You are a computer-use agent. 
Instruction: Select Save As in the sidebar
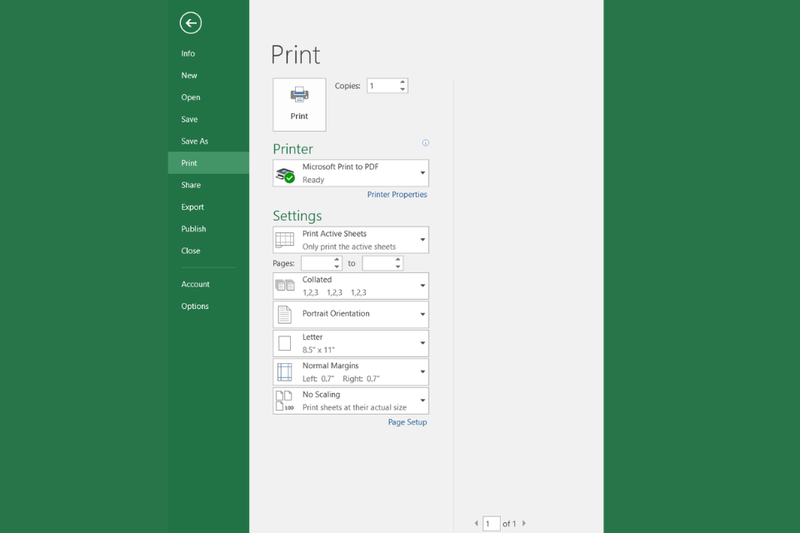(195, 141)
